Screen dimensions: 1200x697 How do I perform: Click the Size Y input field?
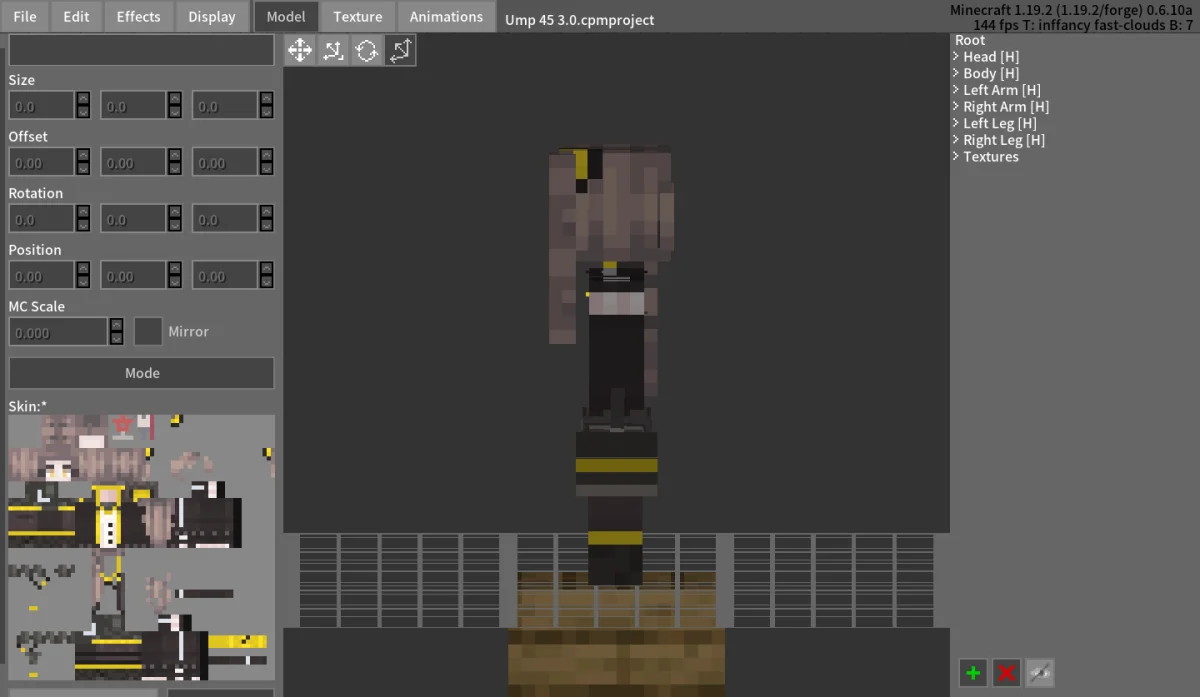[133, 106]
